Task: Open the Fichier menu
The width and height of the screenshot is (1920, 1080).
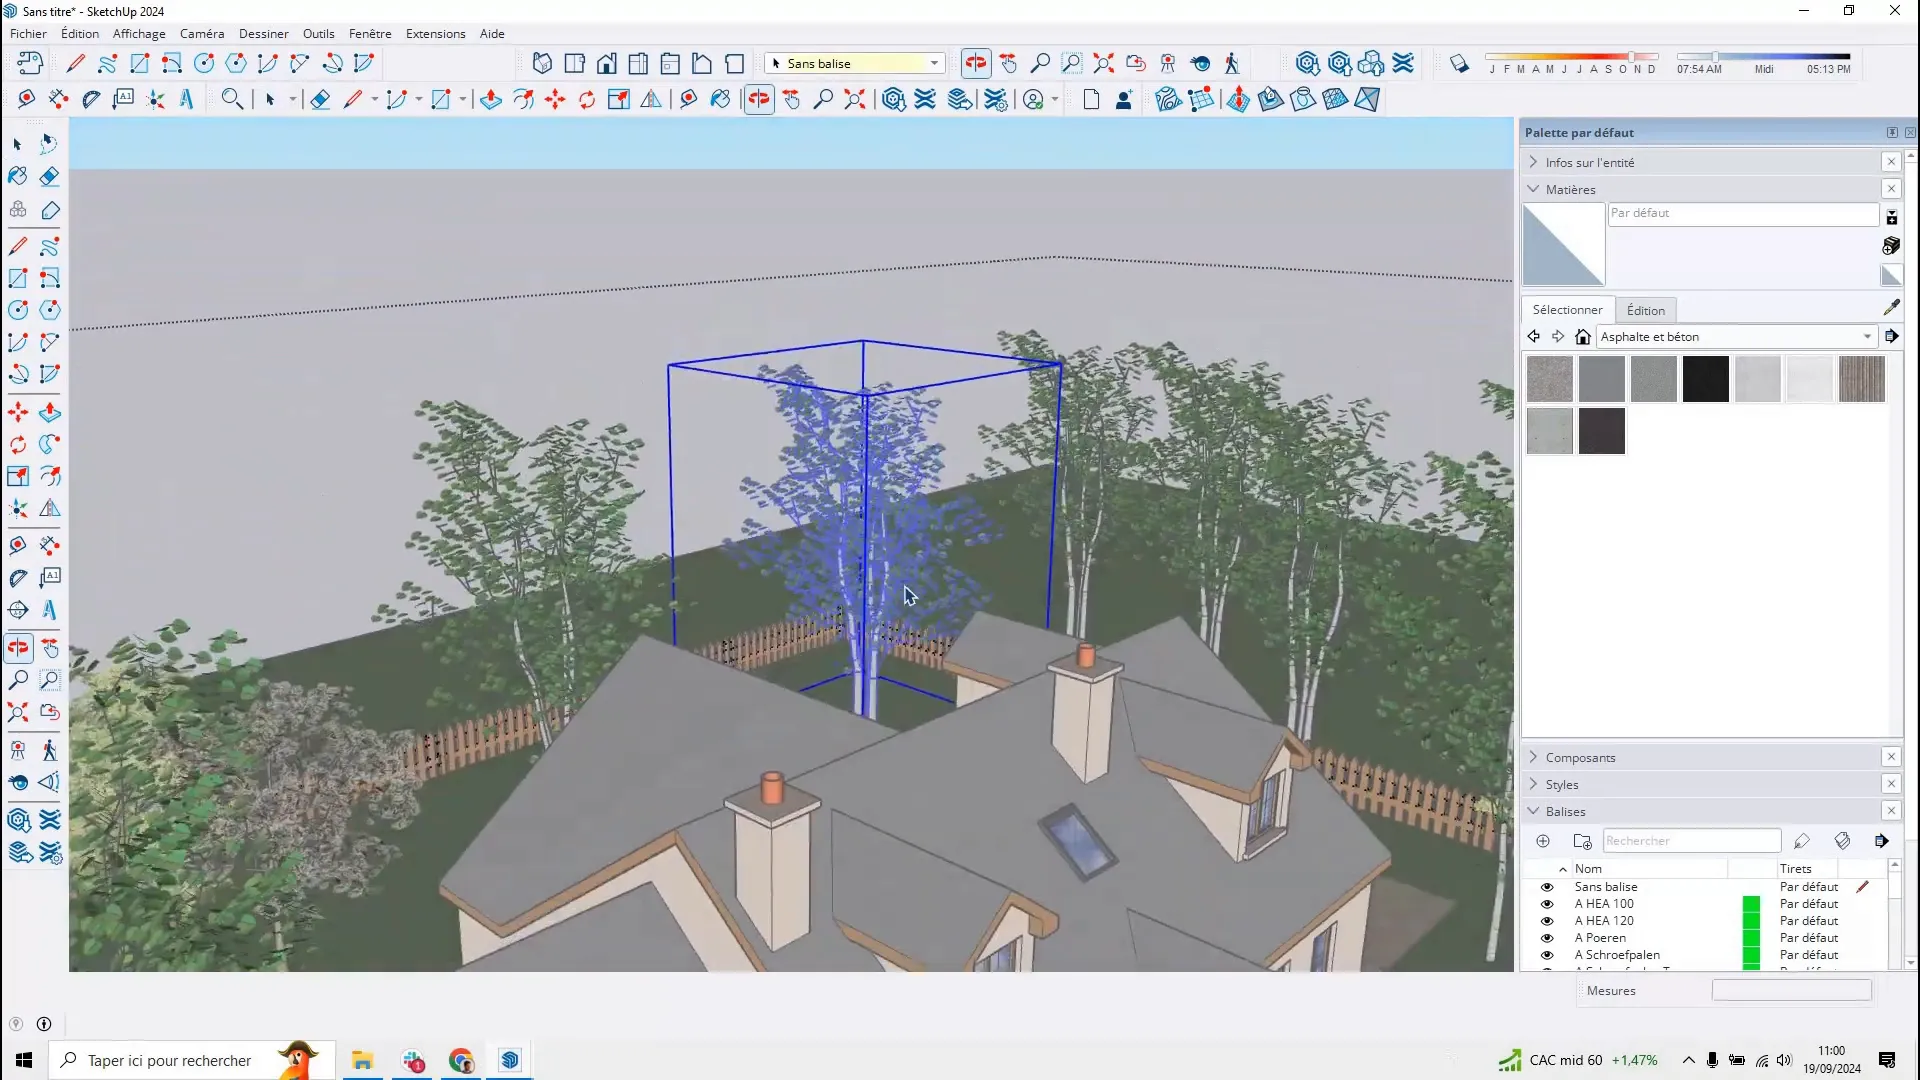Action: click(x=28, y=33)
